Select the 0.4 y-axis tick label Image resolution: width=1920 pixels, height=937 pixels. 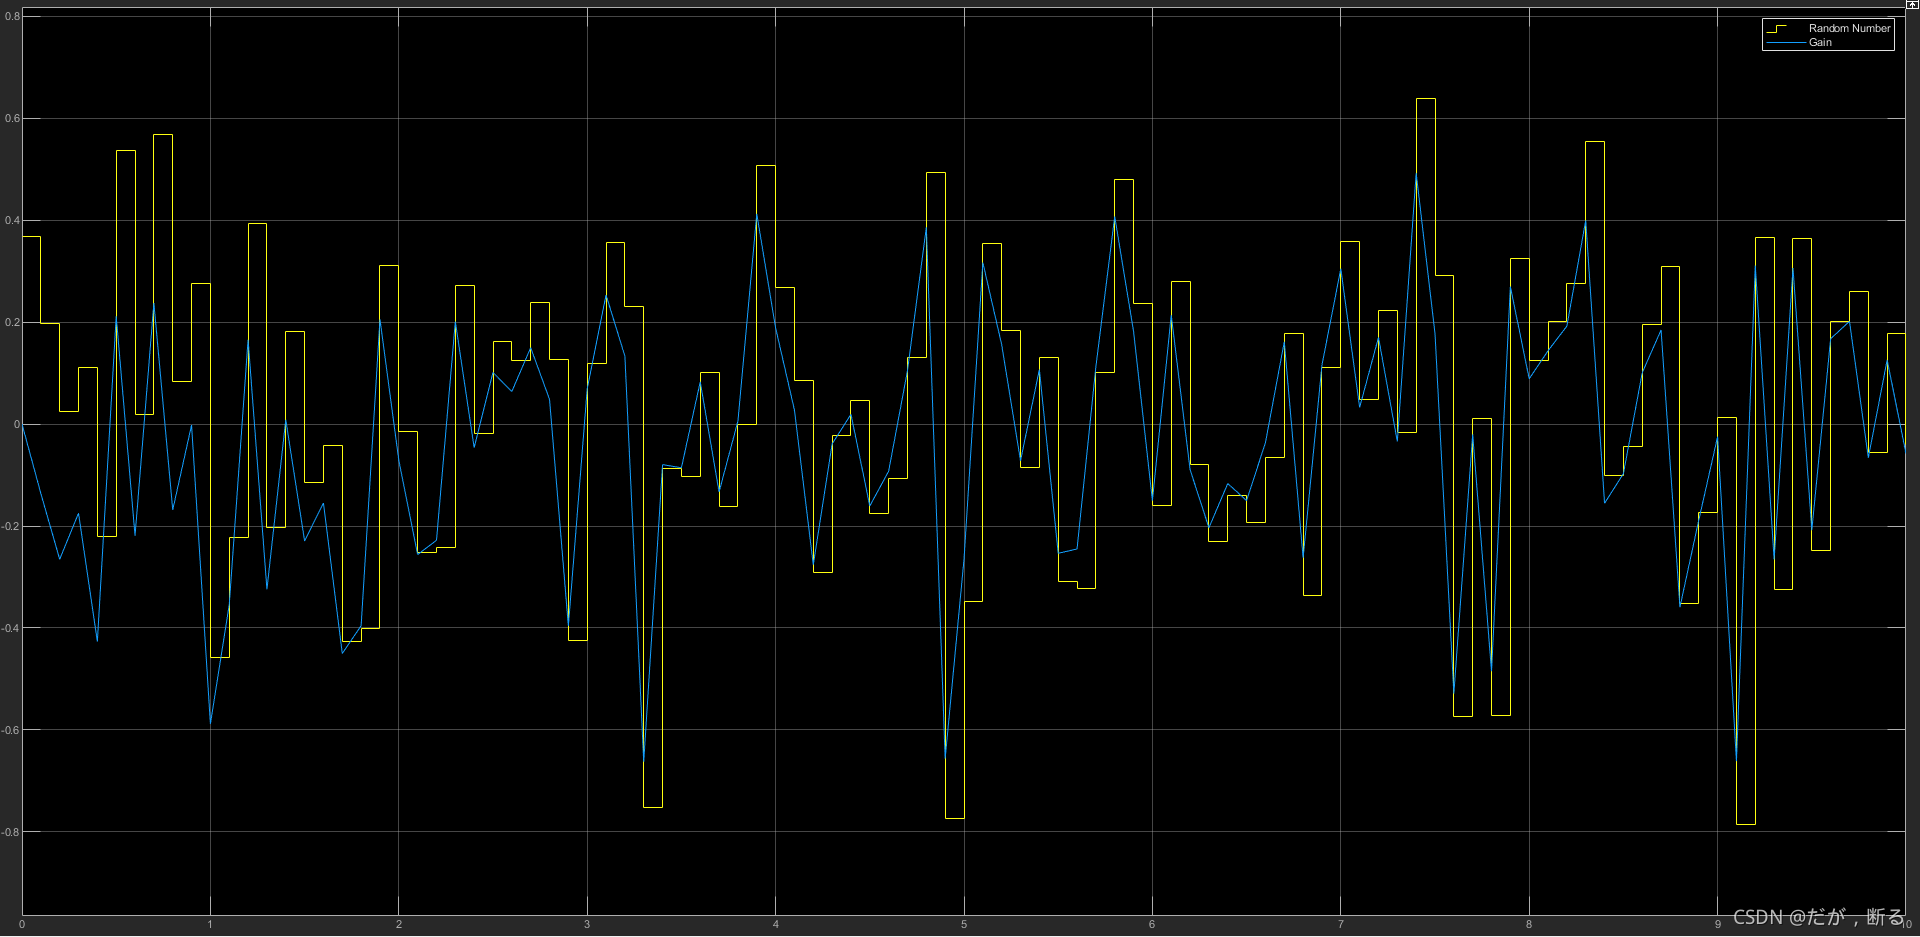pos(12,220)
